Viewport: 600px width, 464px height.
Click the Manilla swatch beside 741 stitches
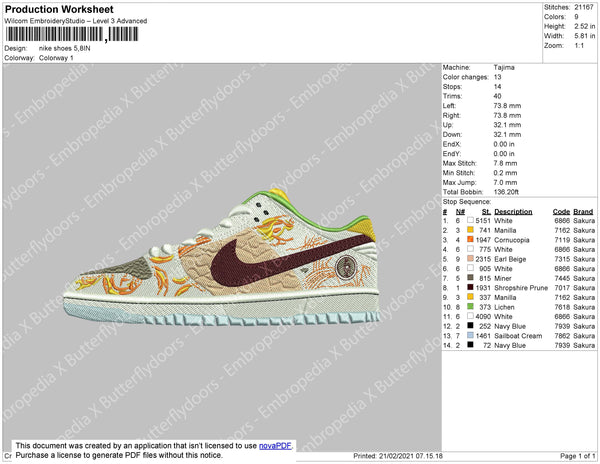(470, 230)
